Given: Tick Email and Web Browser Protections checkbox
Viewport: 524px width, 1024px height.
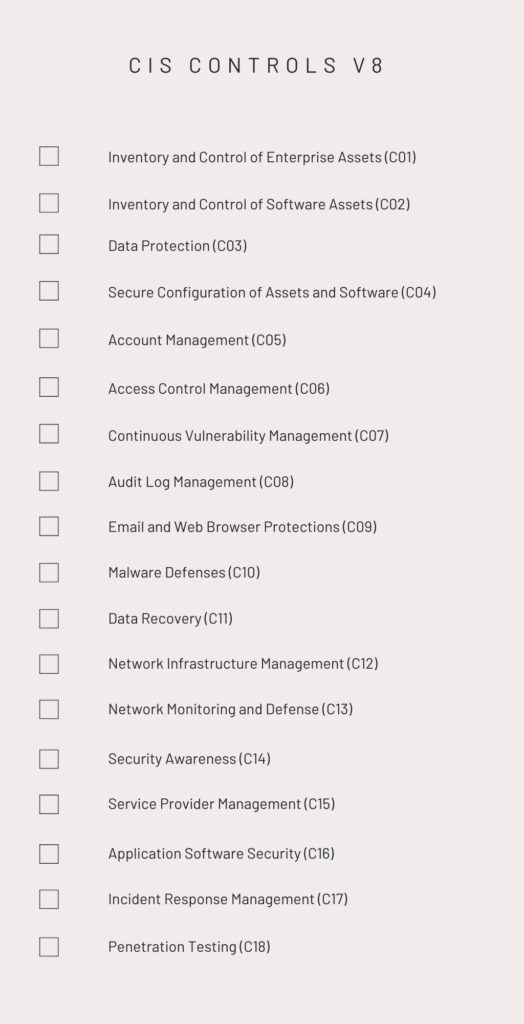Looking at the screenshot, I should (49, 526).
